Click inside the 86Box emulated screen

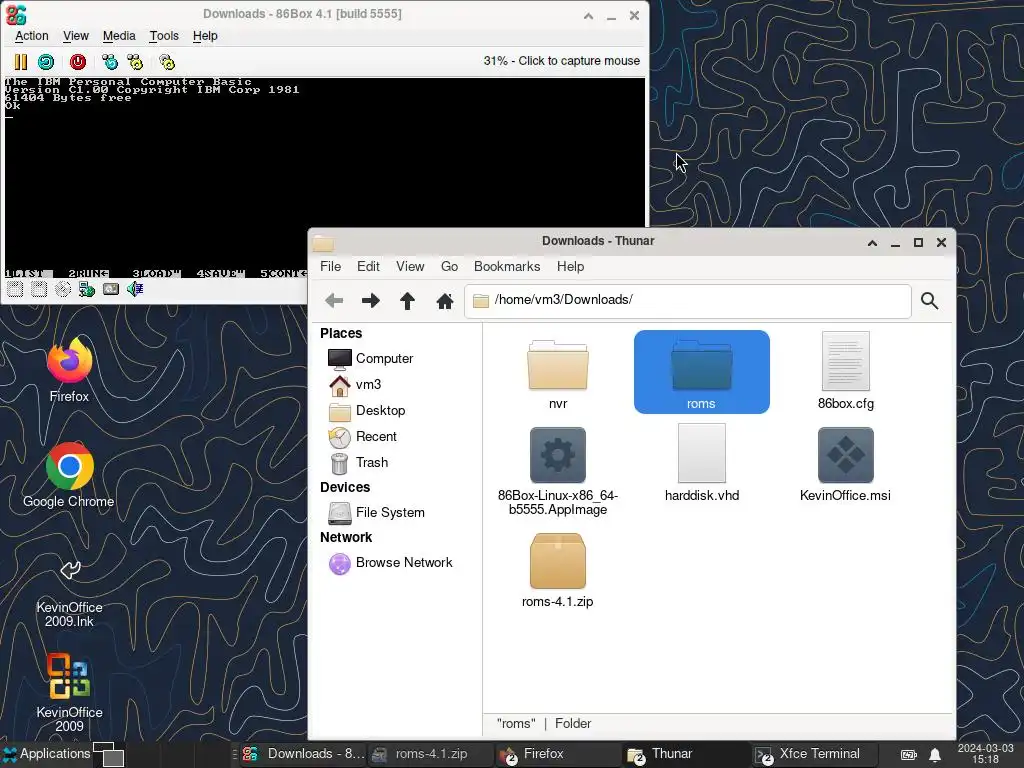point(325,178)
